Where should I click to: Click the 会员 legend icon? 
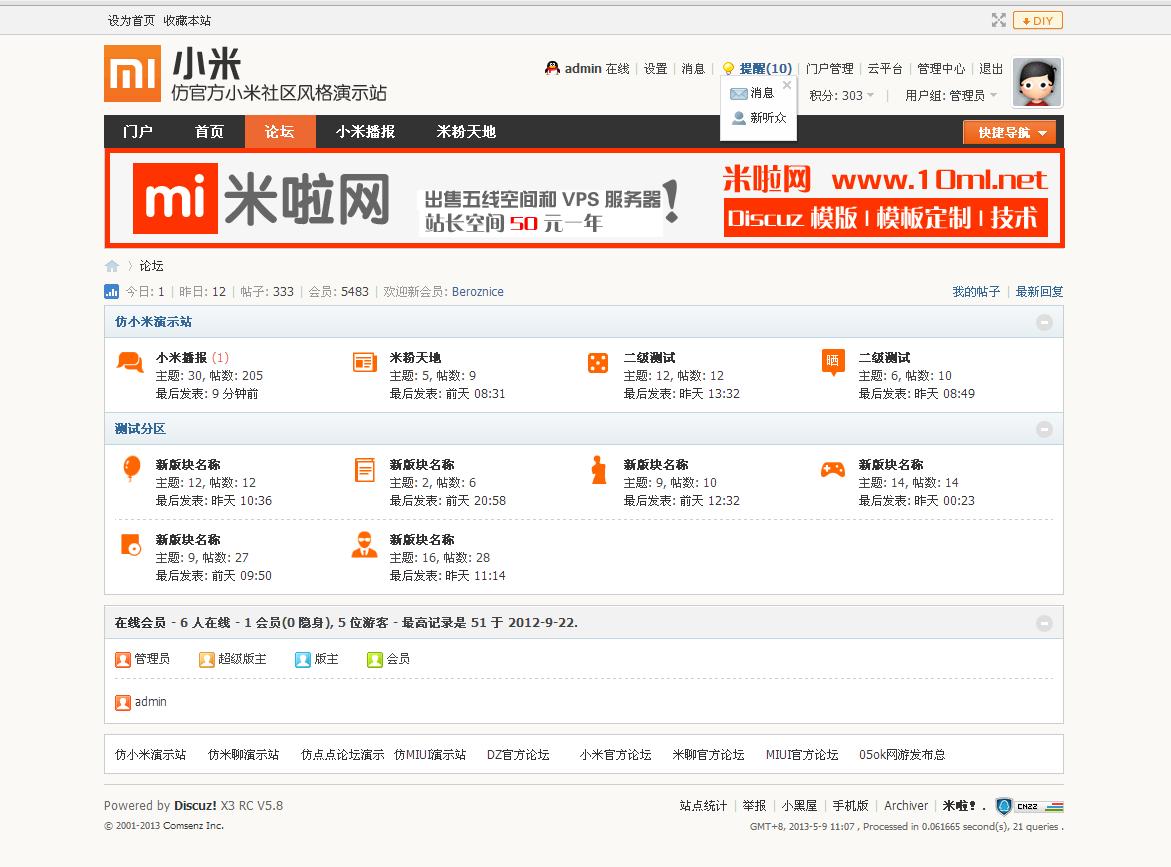click(375, 659)
